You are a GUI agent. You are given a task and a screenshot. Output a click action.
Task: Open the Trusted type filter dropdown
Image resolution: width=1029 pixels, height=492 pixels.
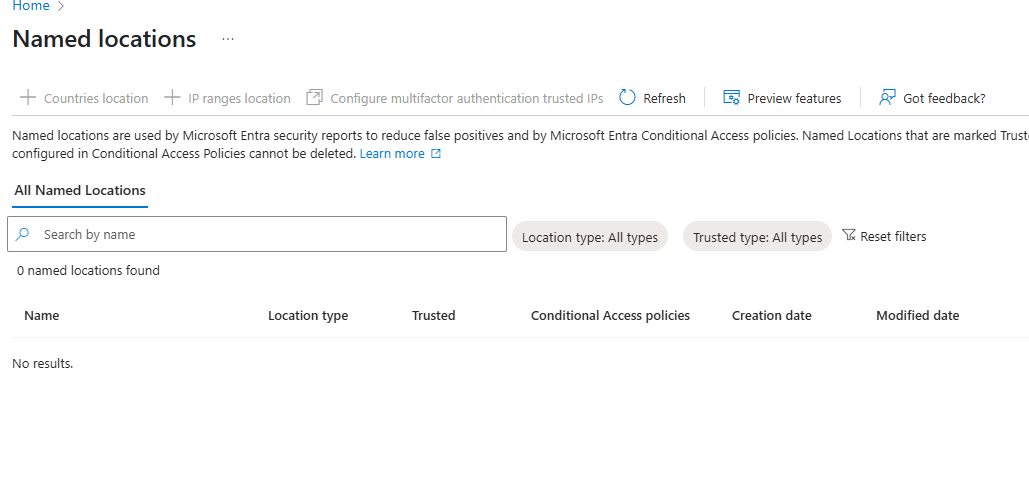tap(757, 237)
